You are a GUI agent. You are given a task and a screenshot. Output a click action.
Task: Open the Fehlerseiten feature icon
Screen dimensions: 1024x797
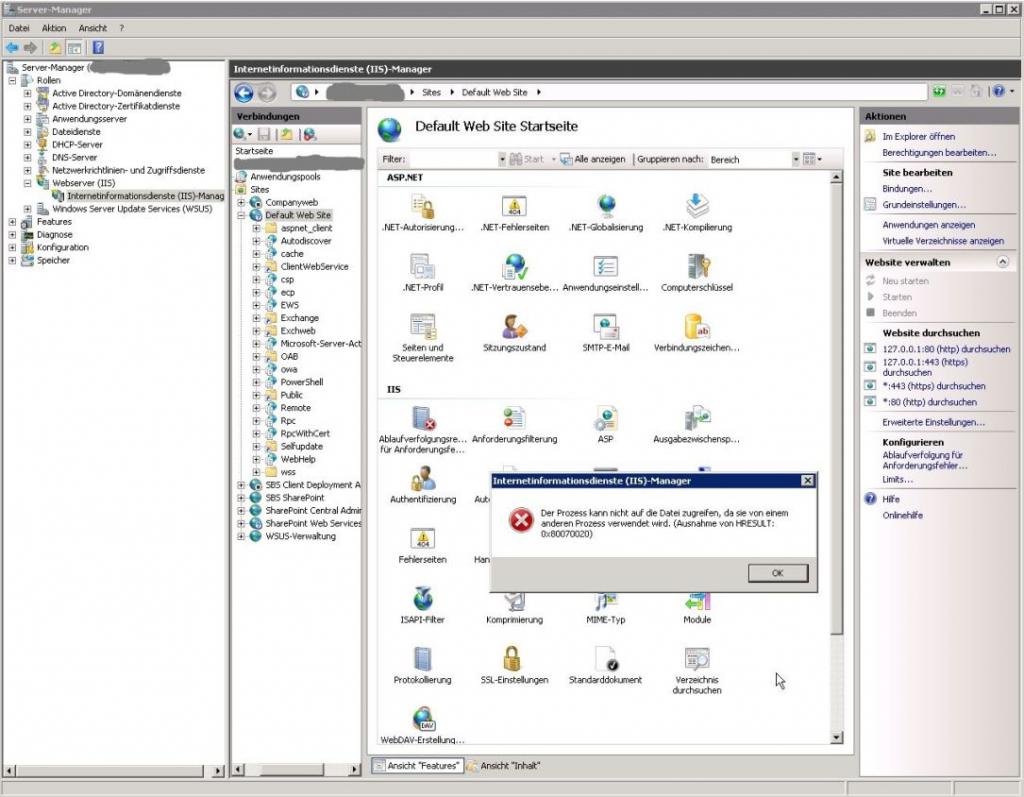click(x=423, y=538)
